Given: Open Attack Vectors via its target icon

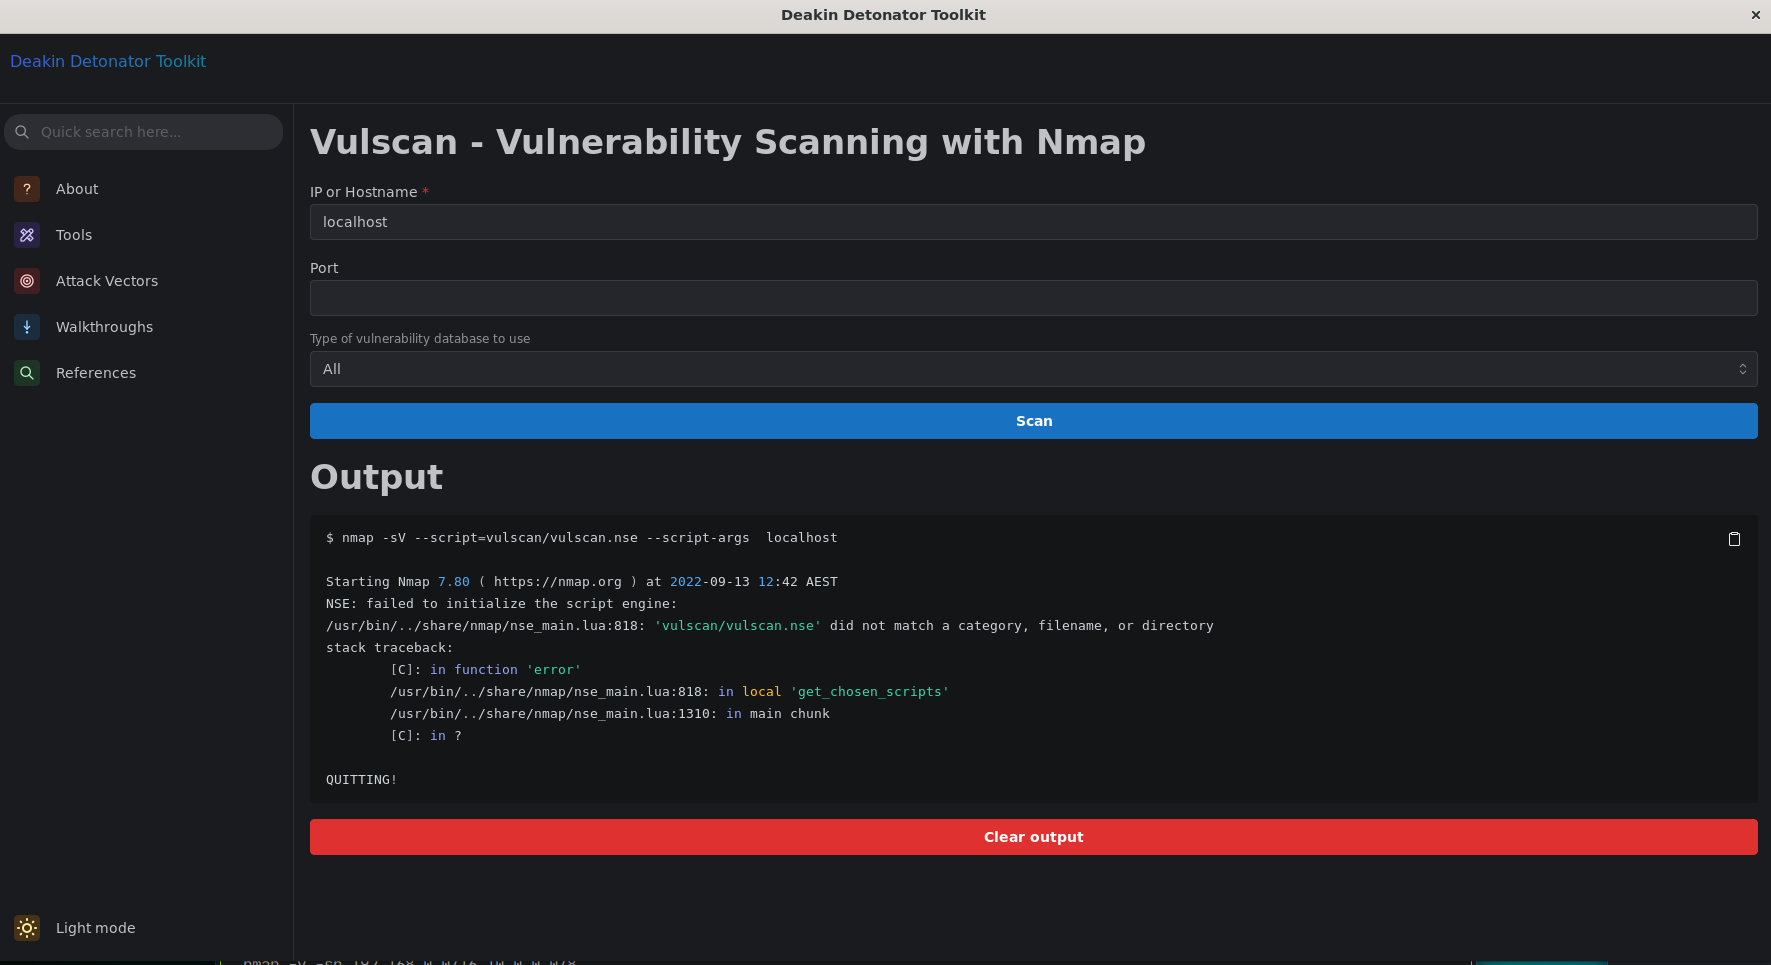Looking at the screenshot, I should [x=26, y=281].
